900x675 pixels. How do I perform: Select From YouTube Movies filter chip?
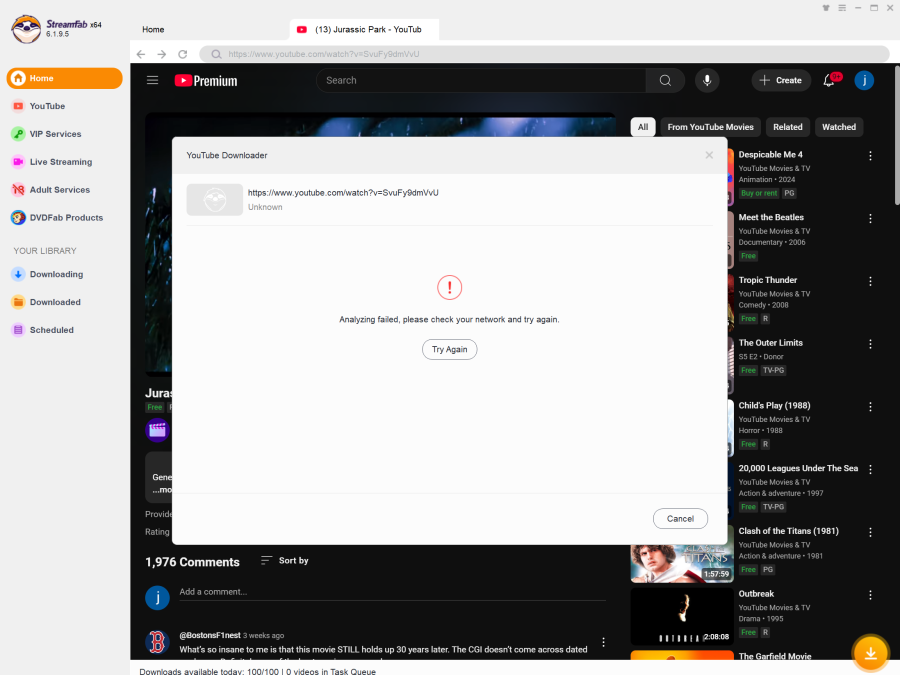pos(711,127)
